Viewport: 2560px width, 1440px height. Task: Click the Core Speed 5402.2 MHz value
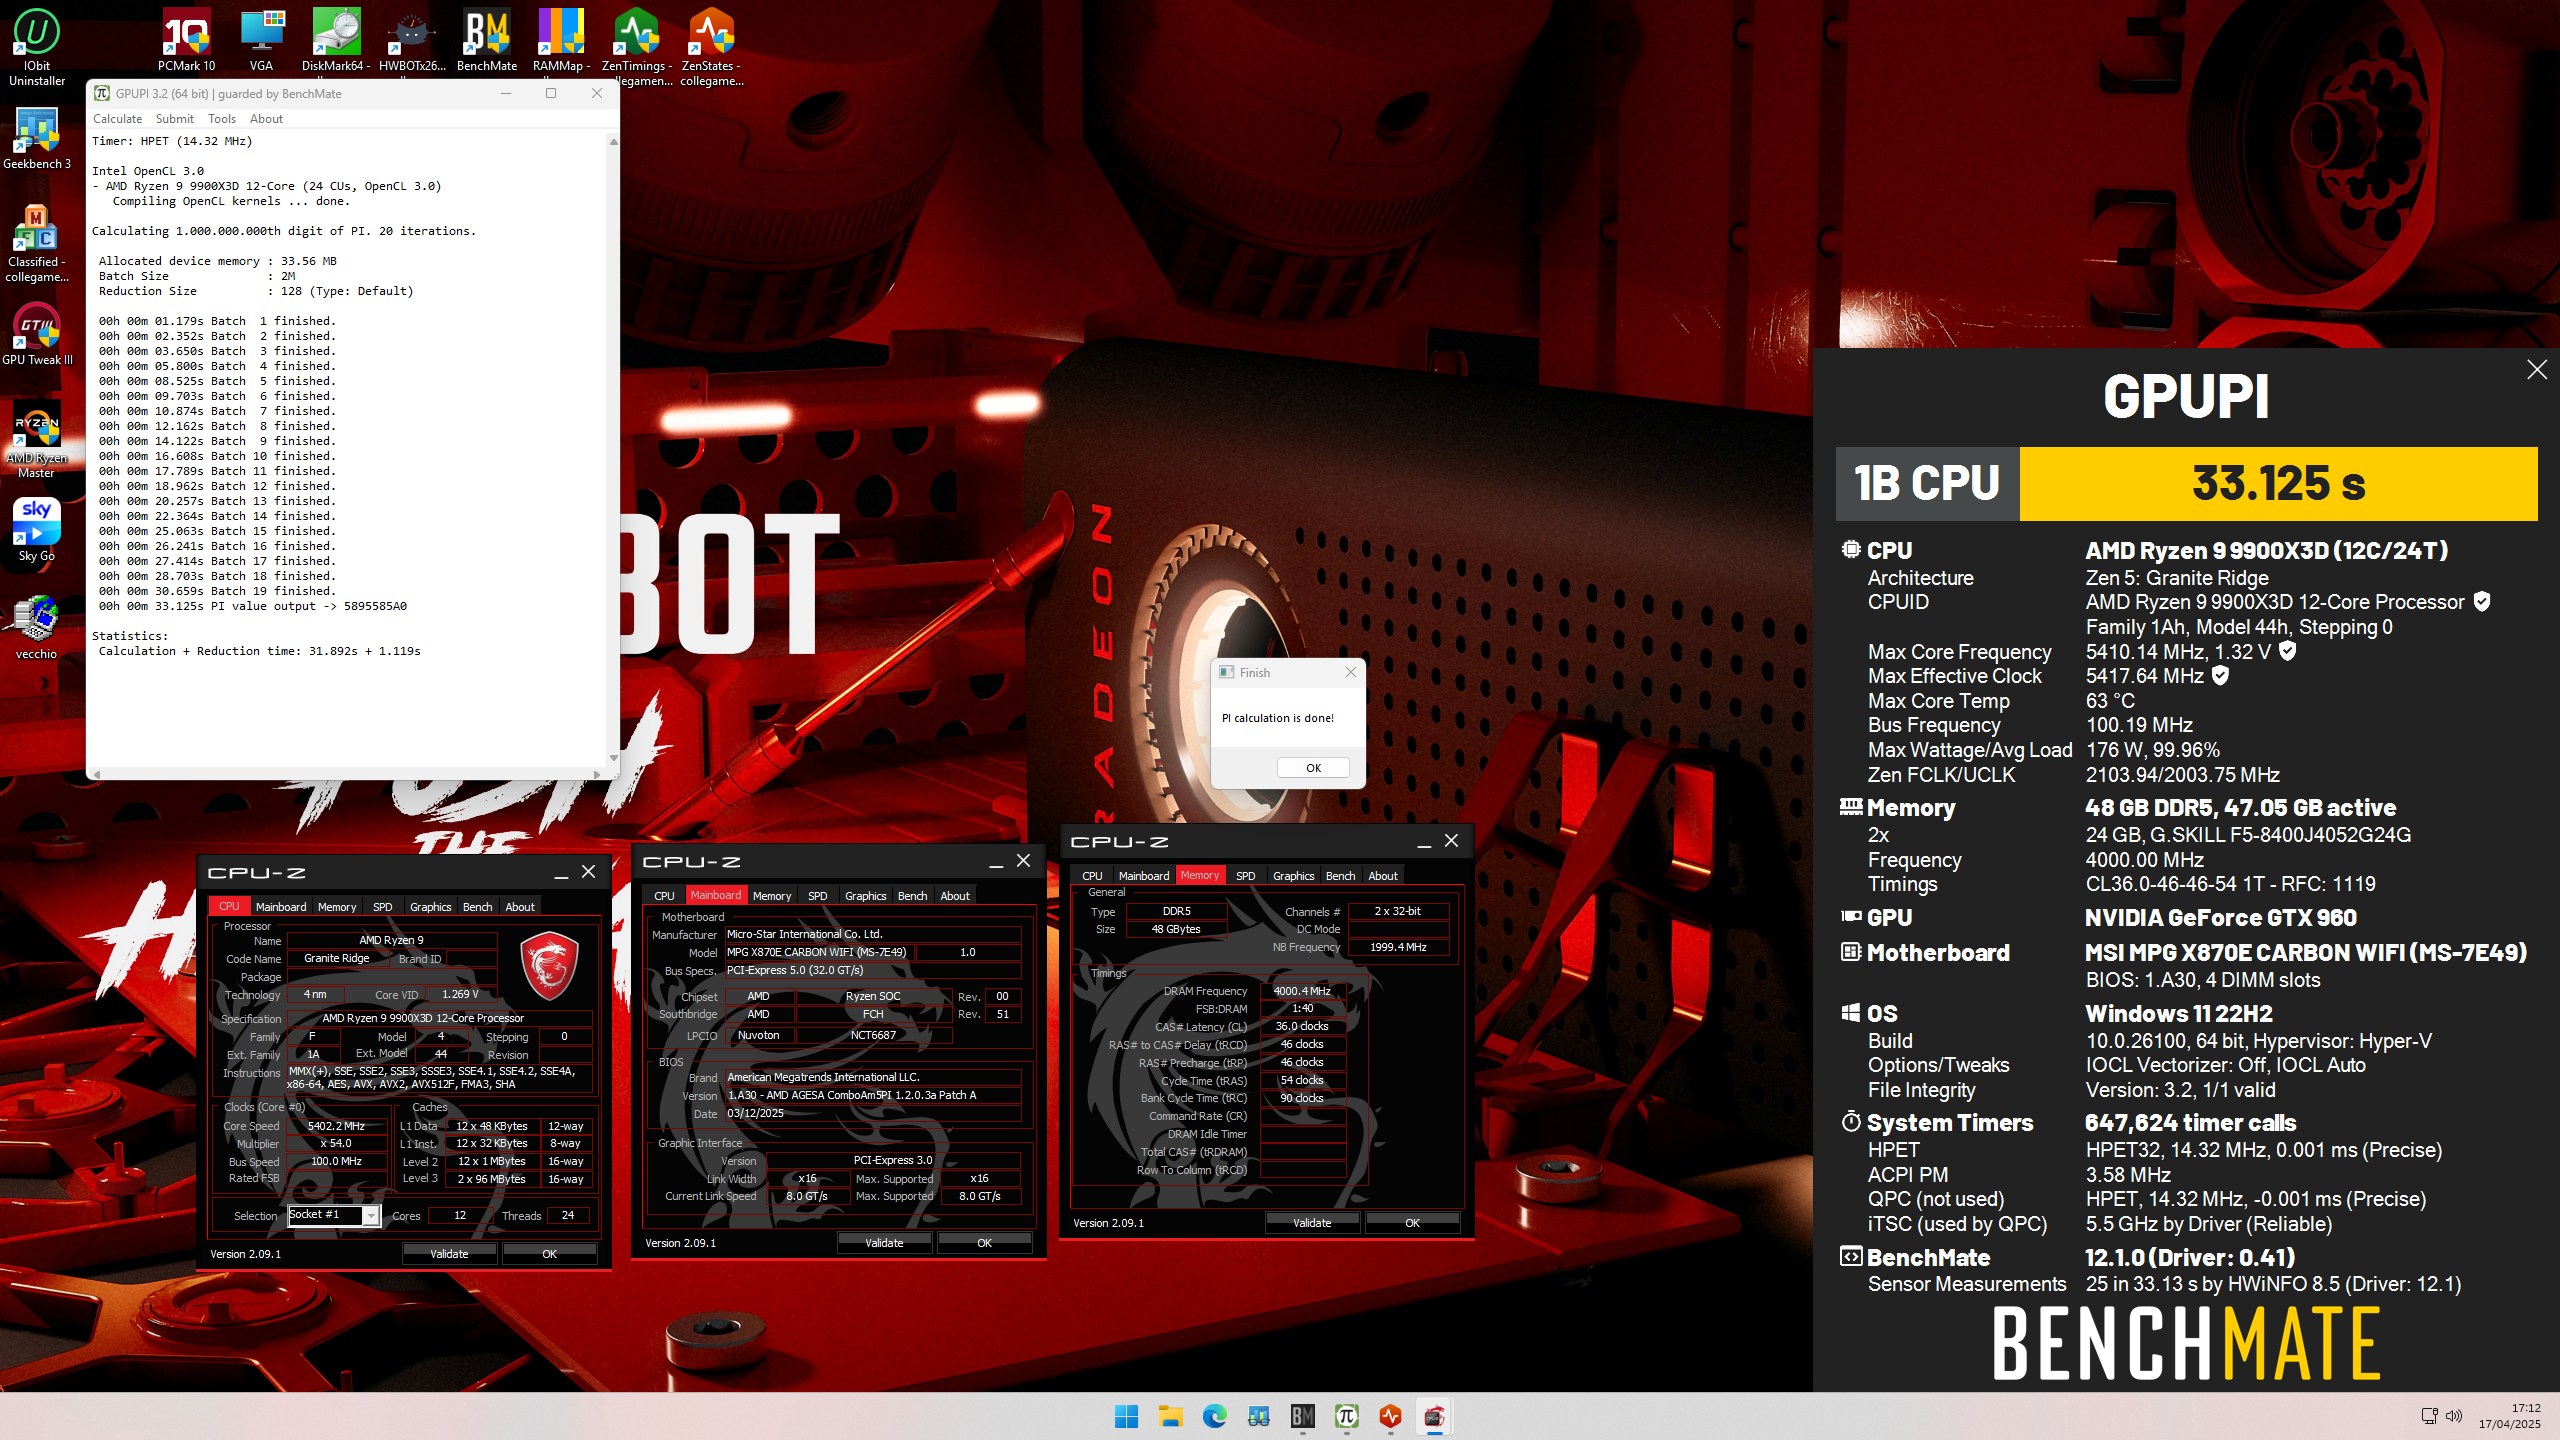tap(336, 1126)
